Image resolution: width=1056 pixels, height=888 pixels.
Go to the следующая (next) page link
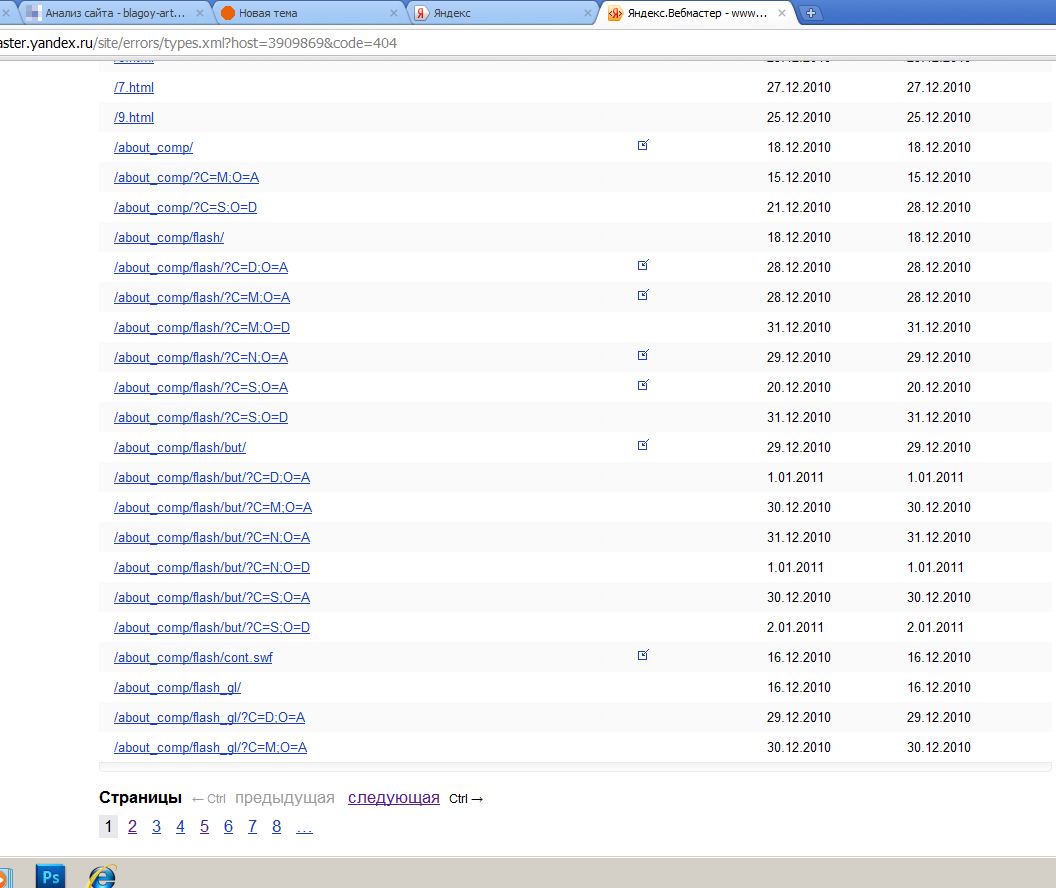[x=393, y=798]
